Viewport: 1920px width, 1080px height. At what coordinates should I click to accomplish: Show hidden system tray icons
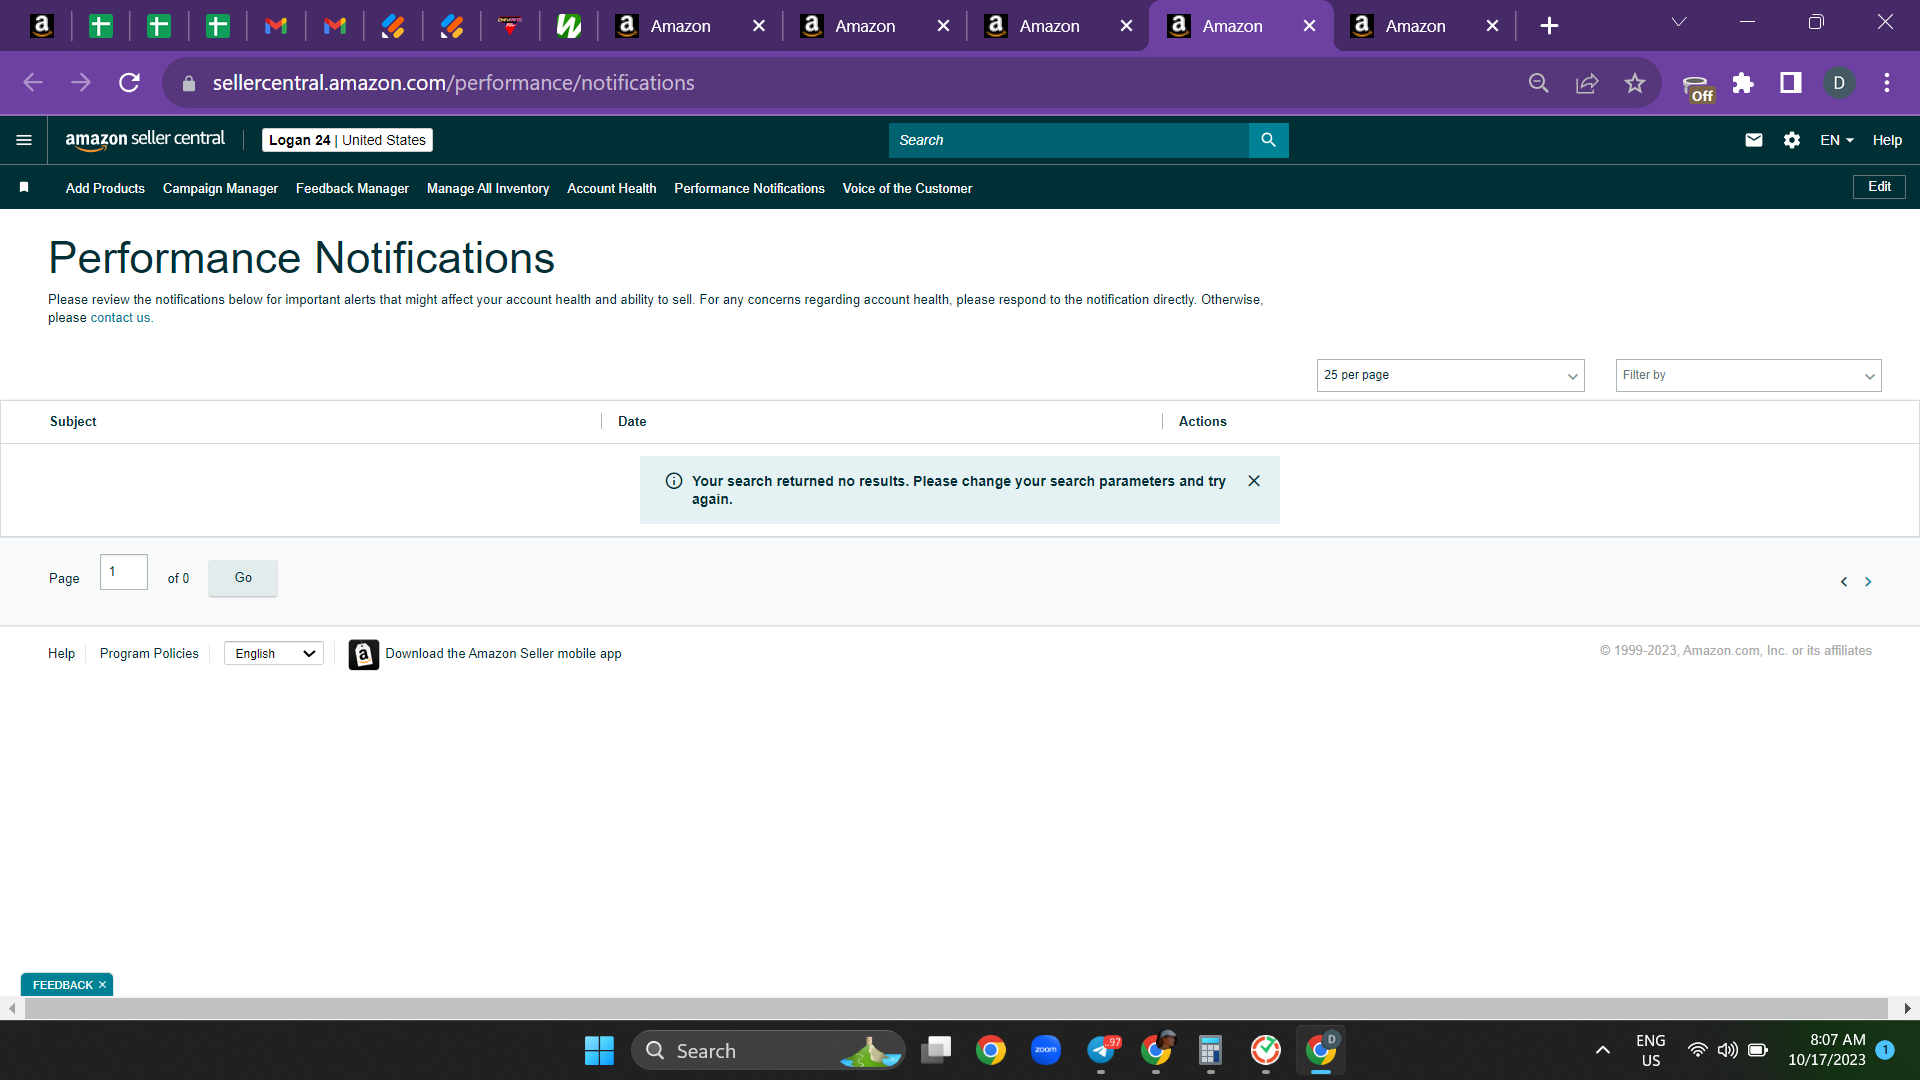coord(1603,1050)
